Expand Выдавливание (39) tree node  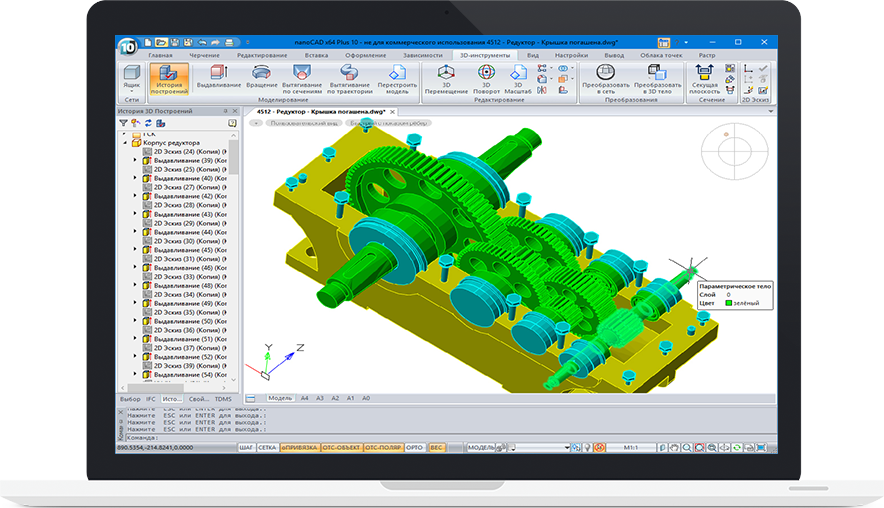pyautogui.click(x=135, y=161)
